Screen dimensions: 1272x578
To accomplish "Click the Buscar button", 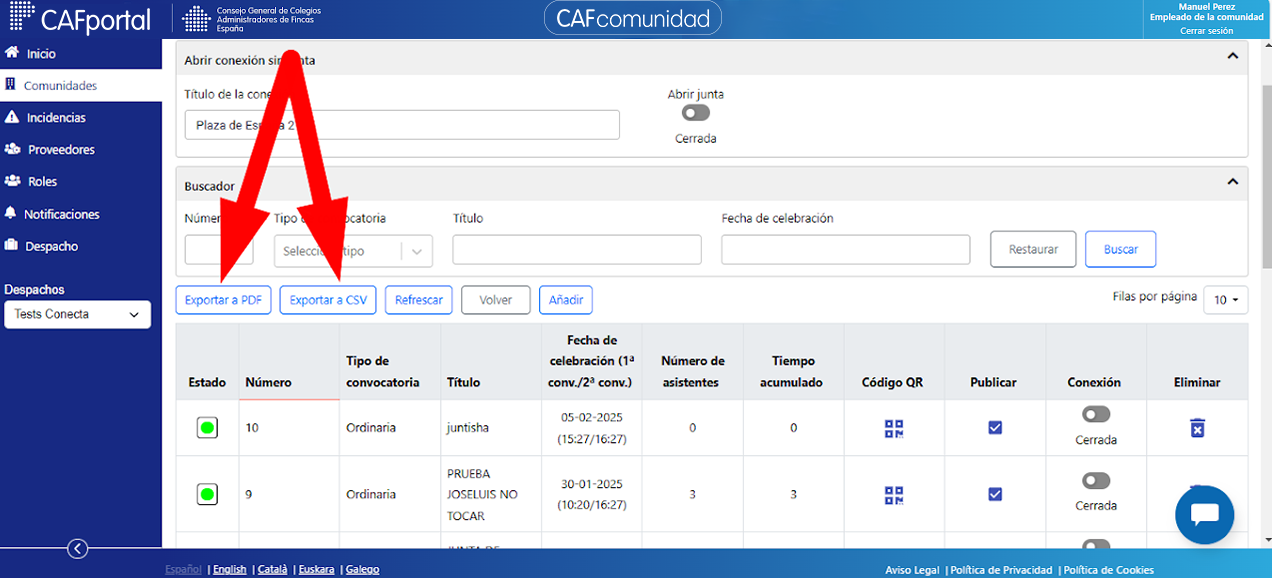I will tap(1120, 249).
